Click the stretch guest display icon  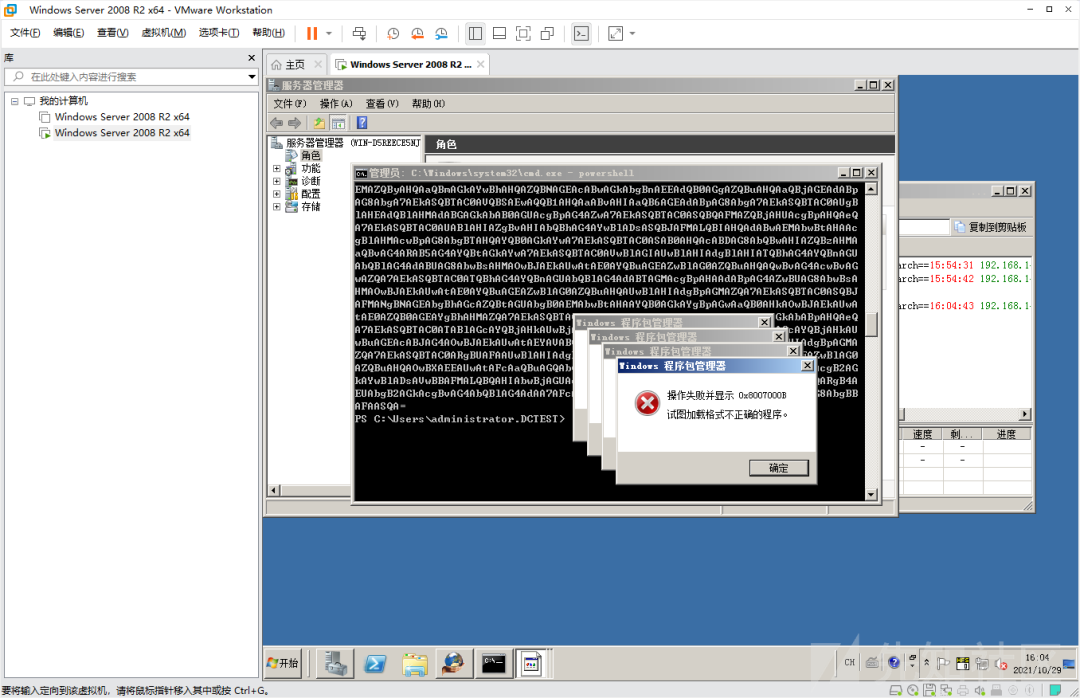tap(615, 33)
